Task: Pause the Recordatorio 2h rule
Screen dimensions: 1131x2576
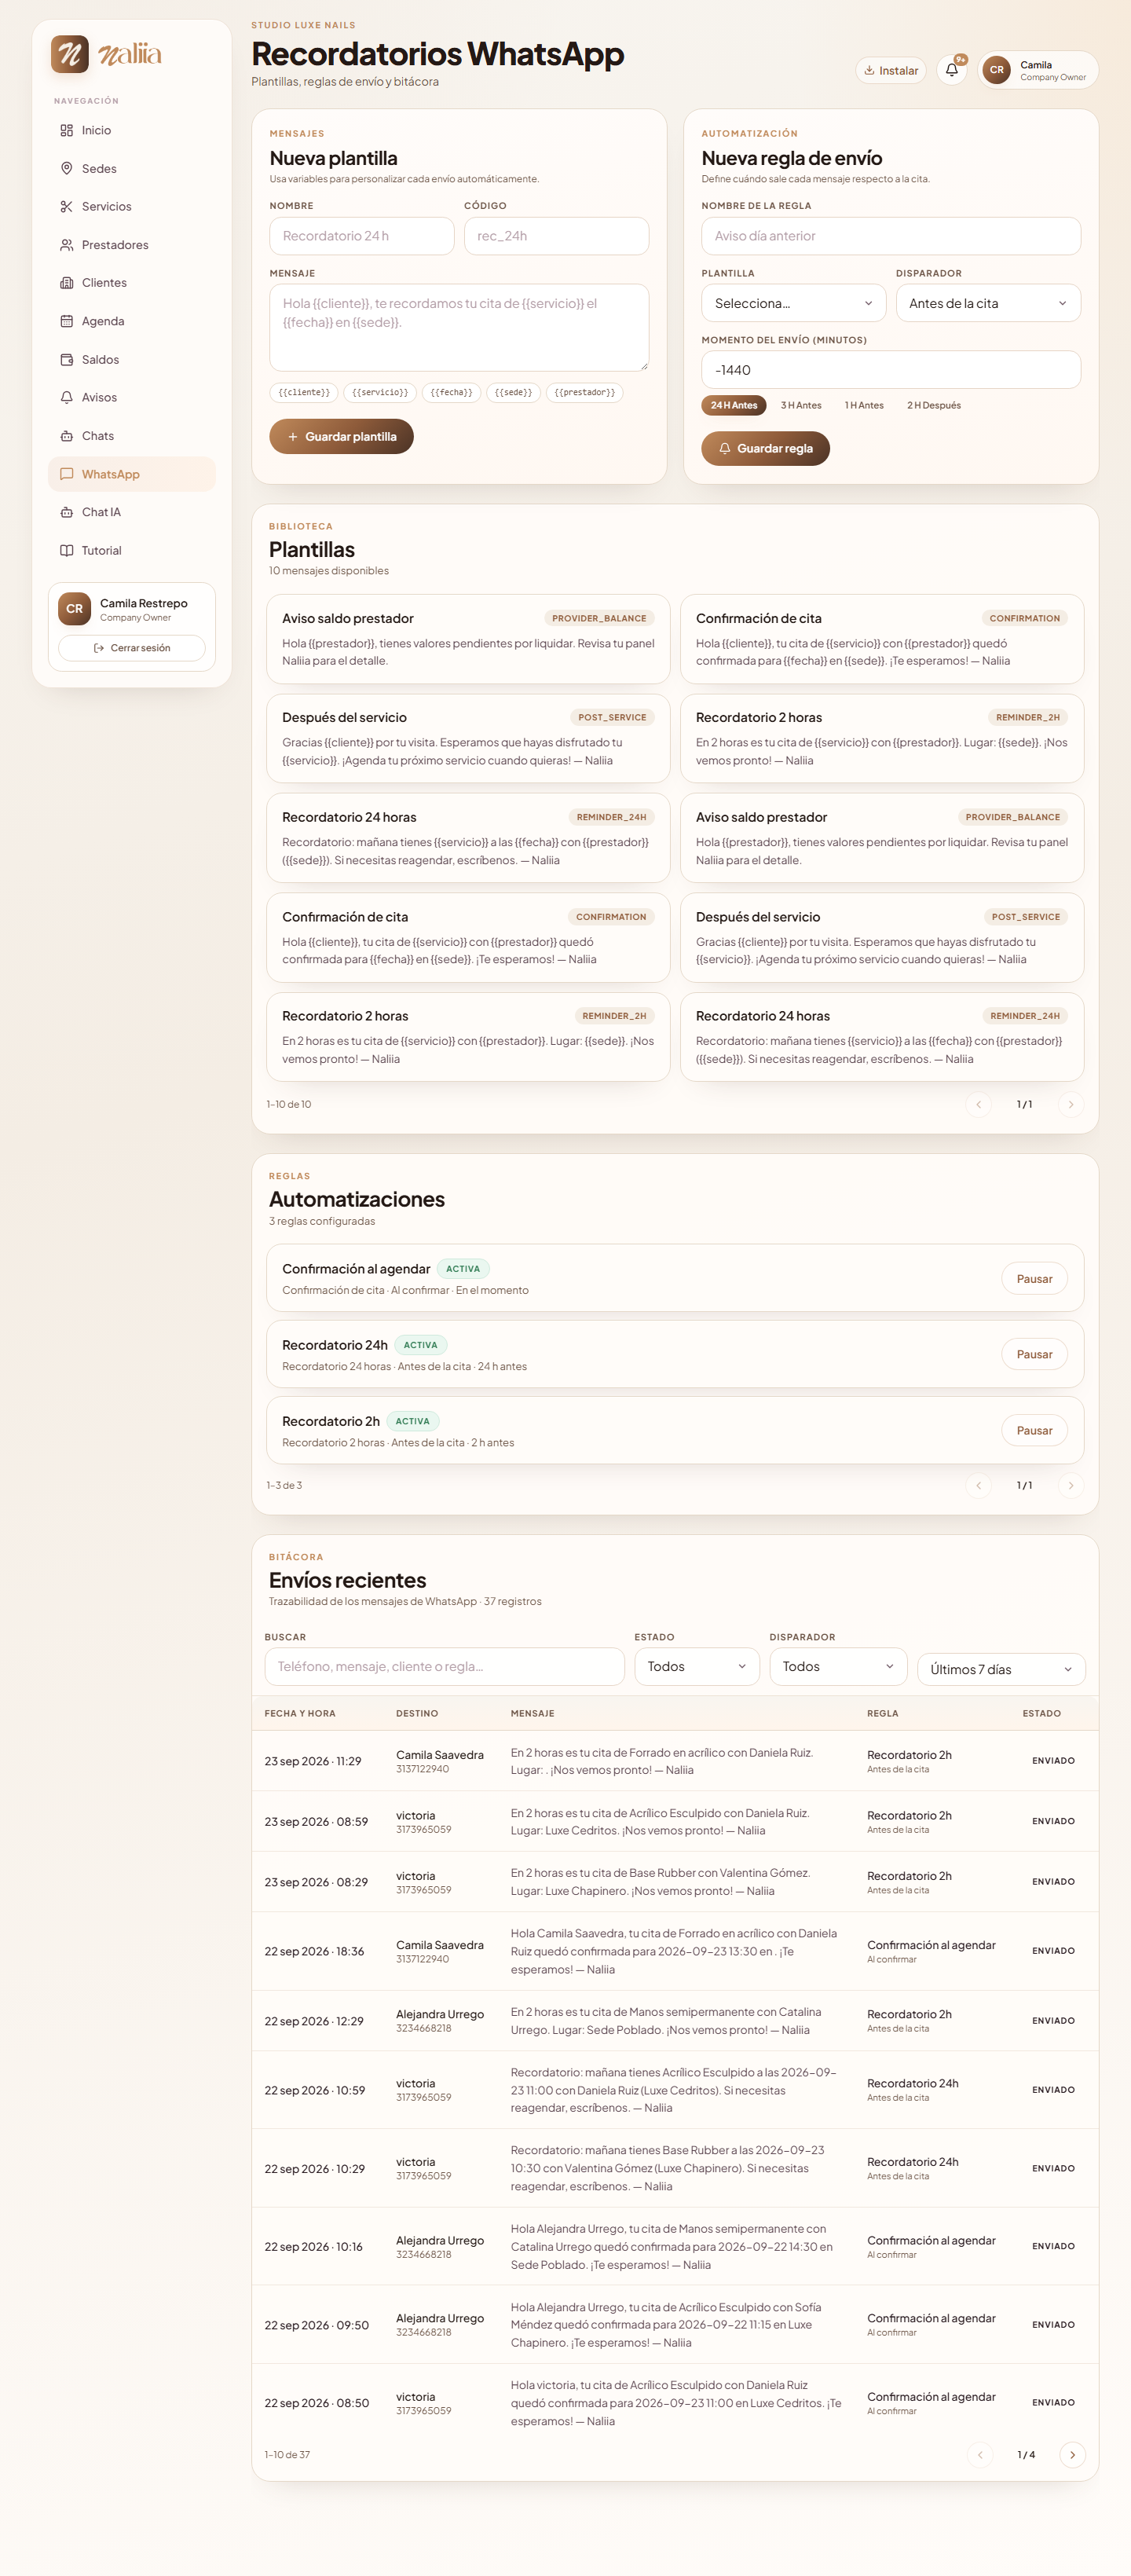Action: 1034,1430
